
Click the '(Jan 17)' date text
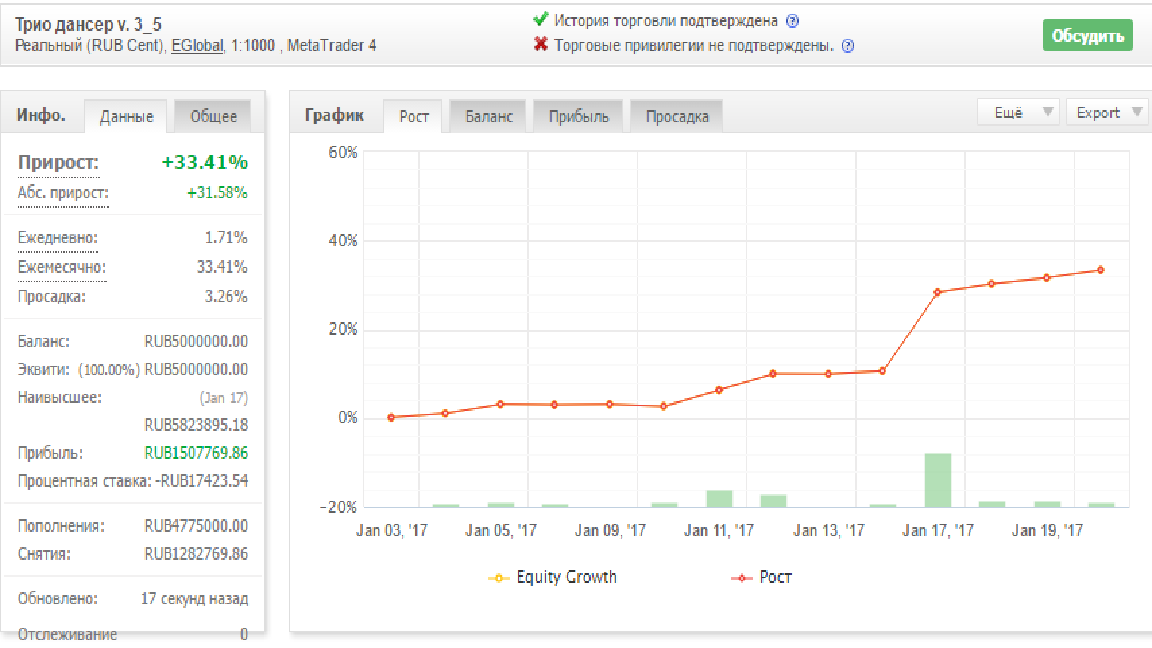(223, 398)
